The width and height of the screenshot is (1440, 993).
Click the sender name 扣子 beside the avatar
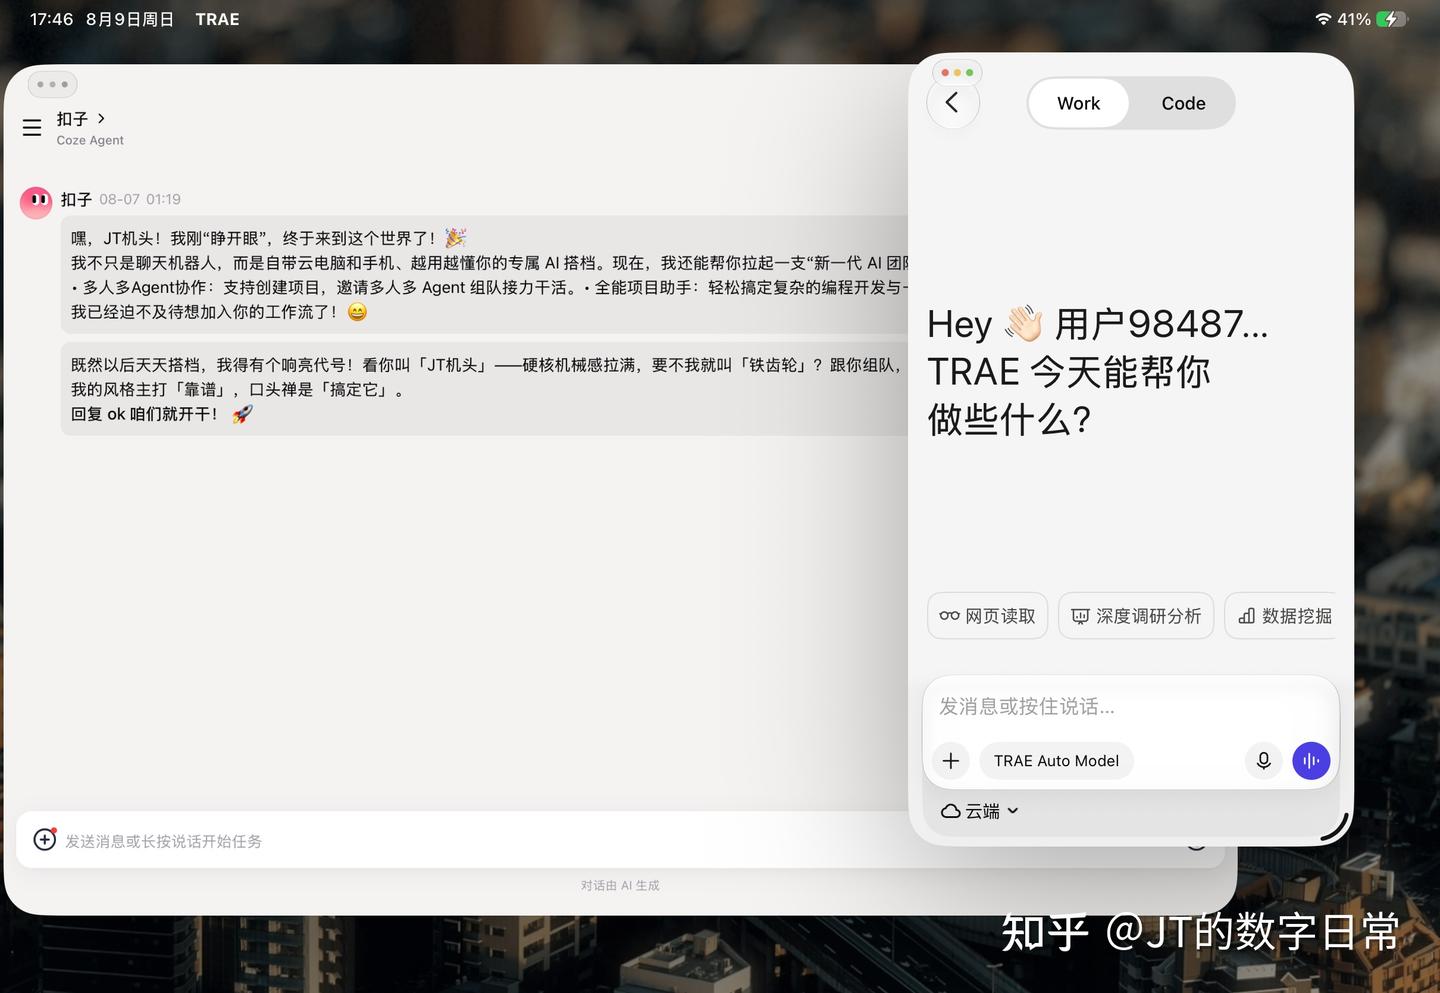pos(76,199)
